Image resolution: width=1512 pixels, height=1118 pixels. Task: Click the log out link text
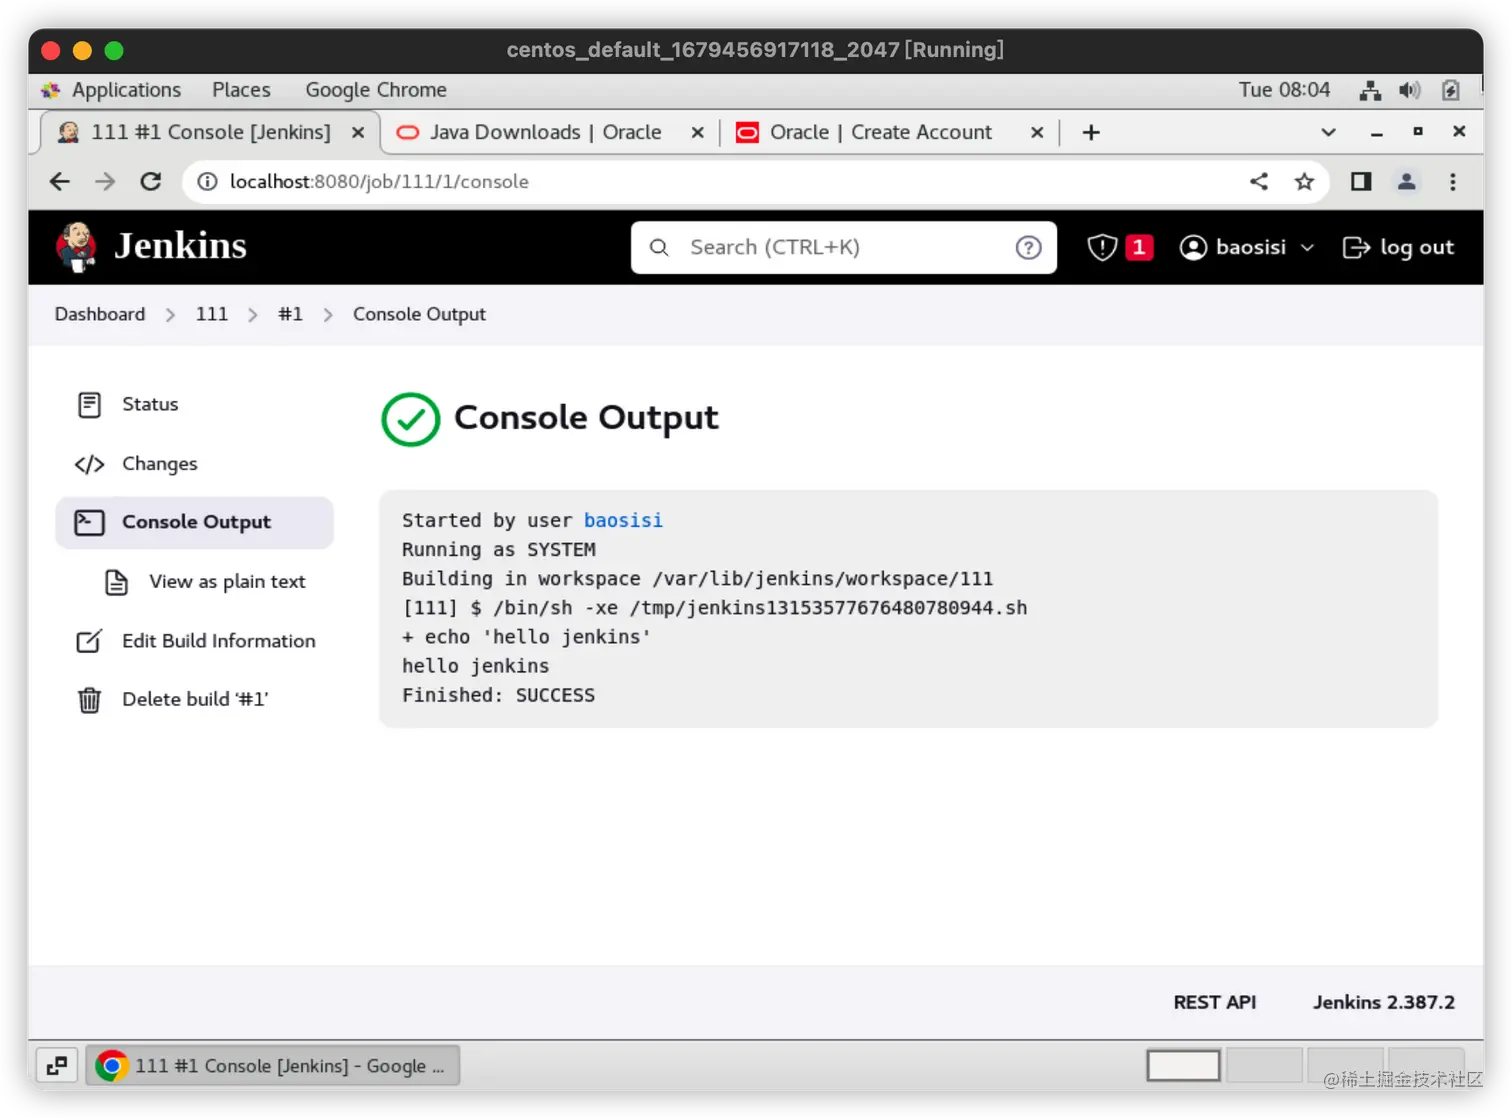coord(1417,247)
